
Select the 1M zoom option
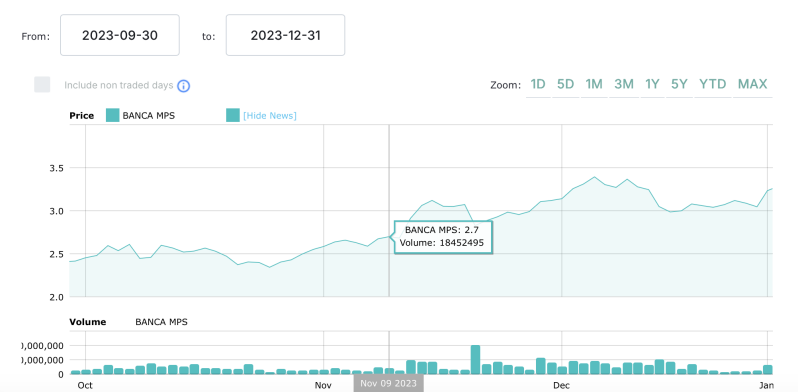click(x=594, y=84)
